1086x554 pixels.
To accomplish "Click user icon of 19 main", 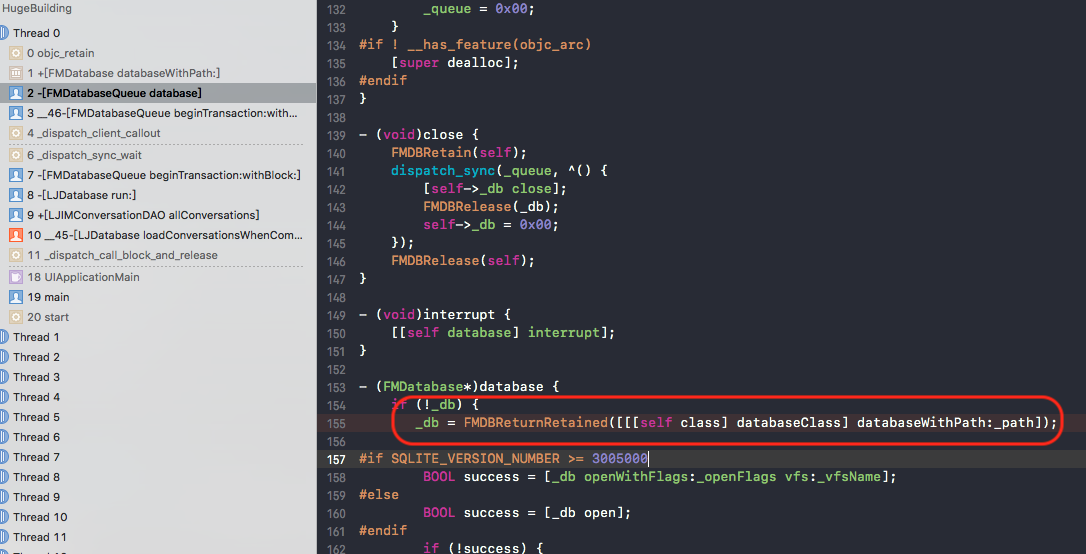I will click(16, 297).
